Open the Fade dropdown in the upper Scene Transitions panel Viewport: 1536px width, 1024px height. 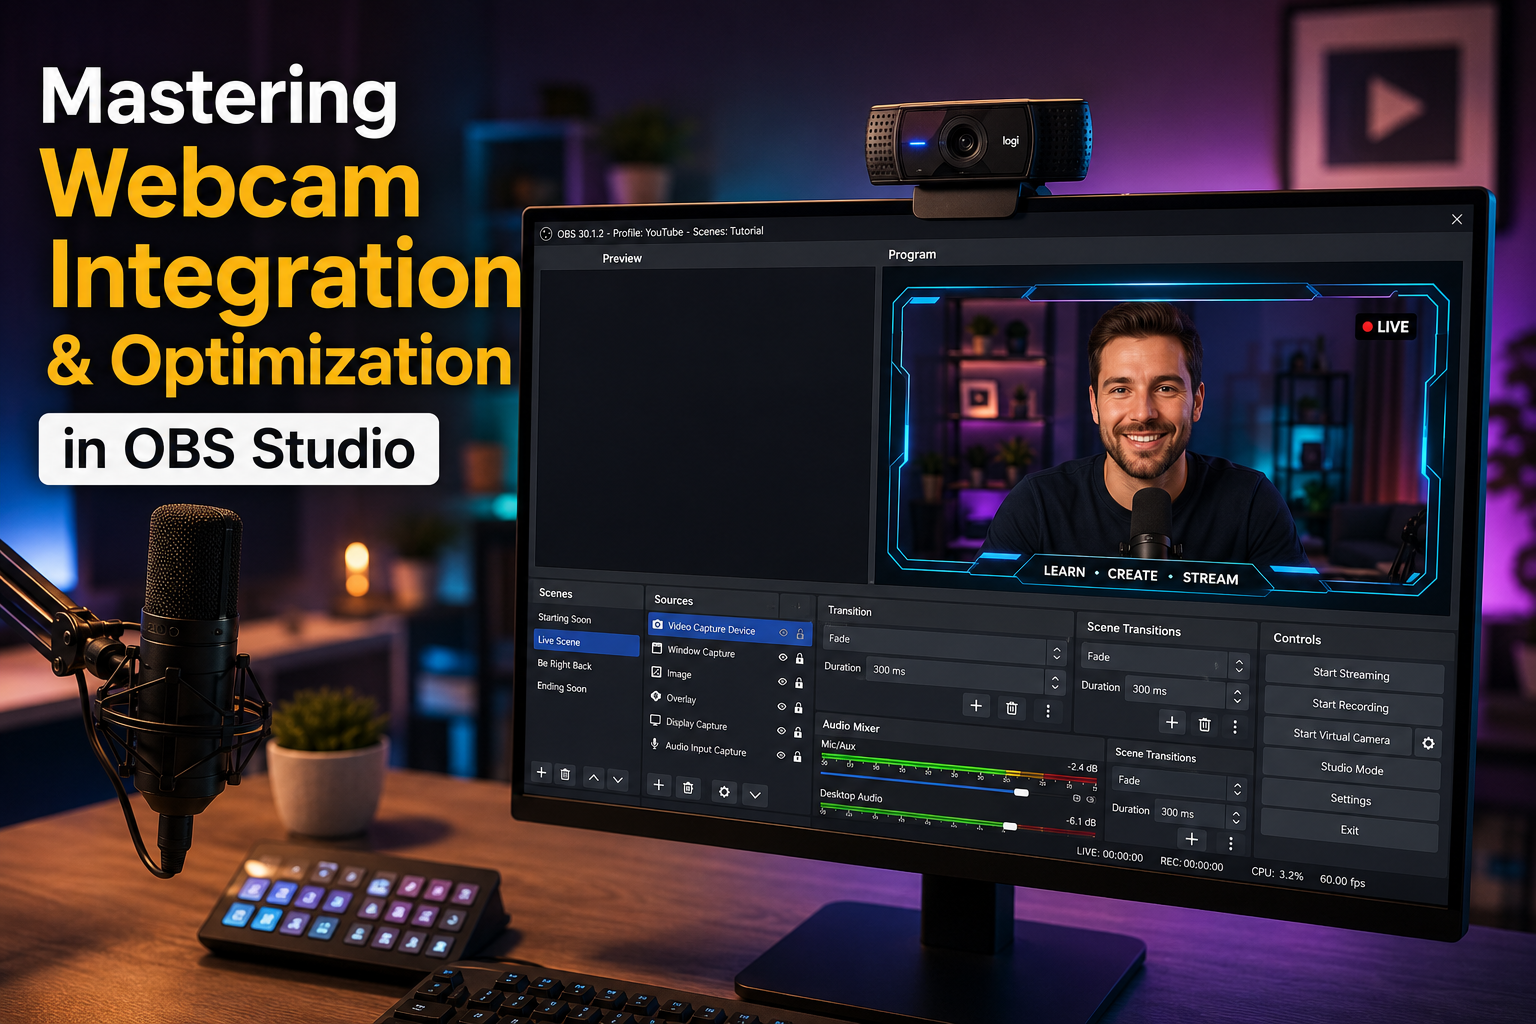pyautogui.click(x=1166, y=661)
